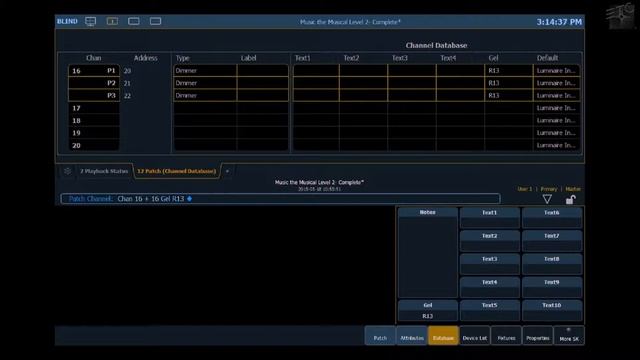Click the Fixtures softkey
The height and width of the screenshot is (360, 640).
(506, 336)
